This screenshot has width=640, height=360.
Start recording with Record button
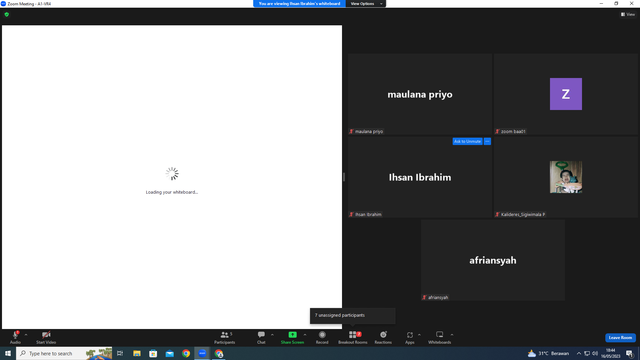point(322,337)
